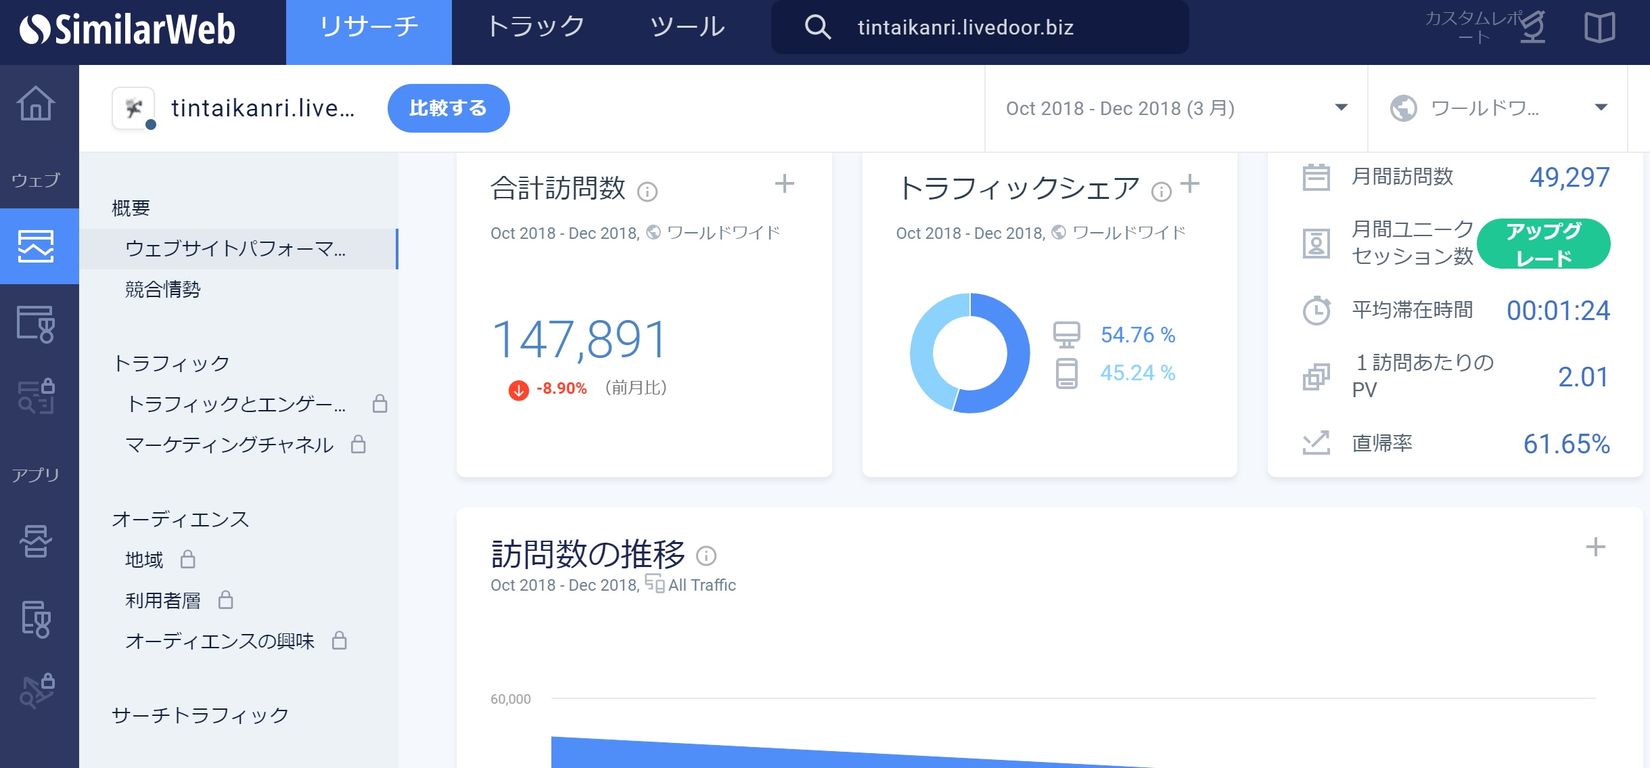Click the 45.24 % mobile share value

coord(1138,373)
